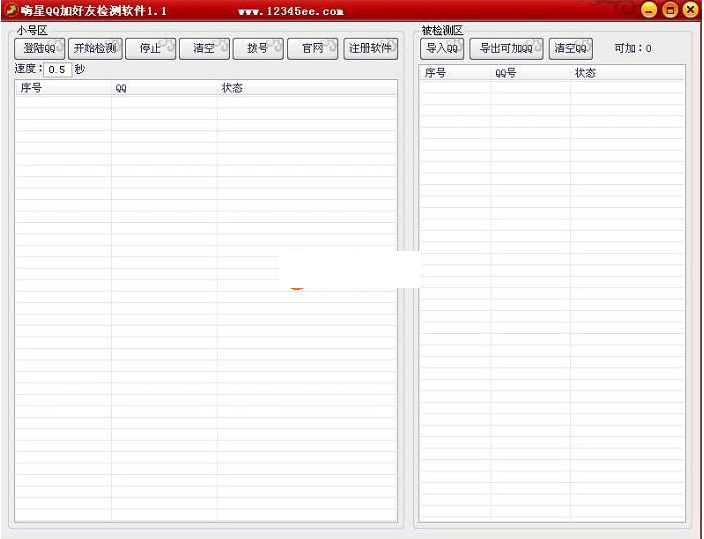The image size is (704, 539).
Task: Click the 拨号 dial button
Action: coord(258,49)
